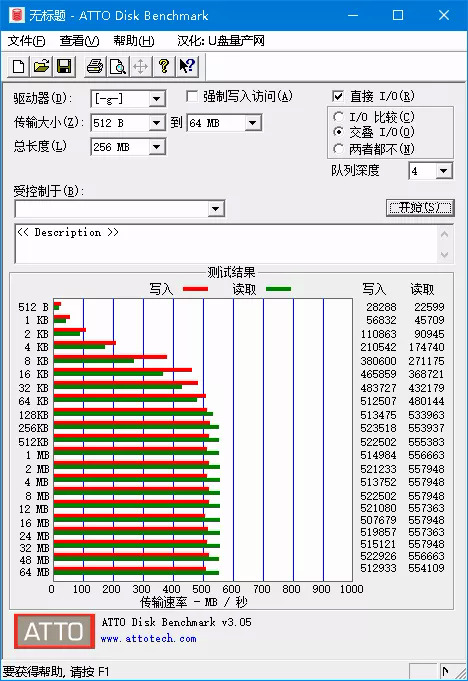Click the 开始 start button
468x681 pixels.
419,208
